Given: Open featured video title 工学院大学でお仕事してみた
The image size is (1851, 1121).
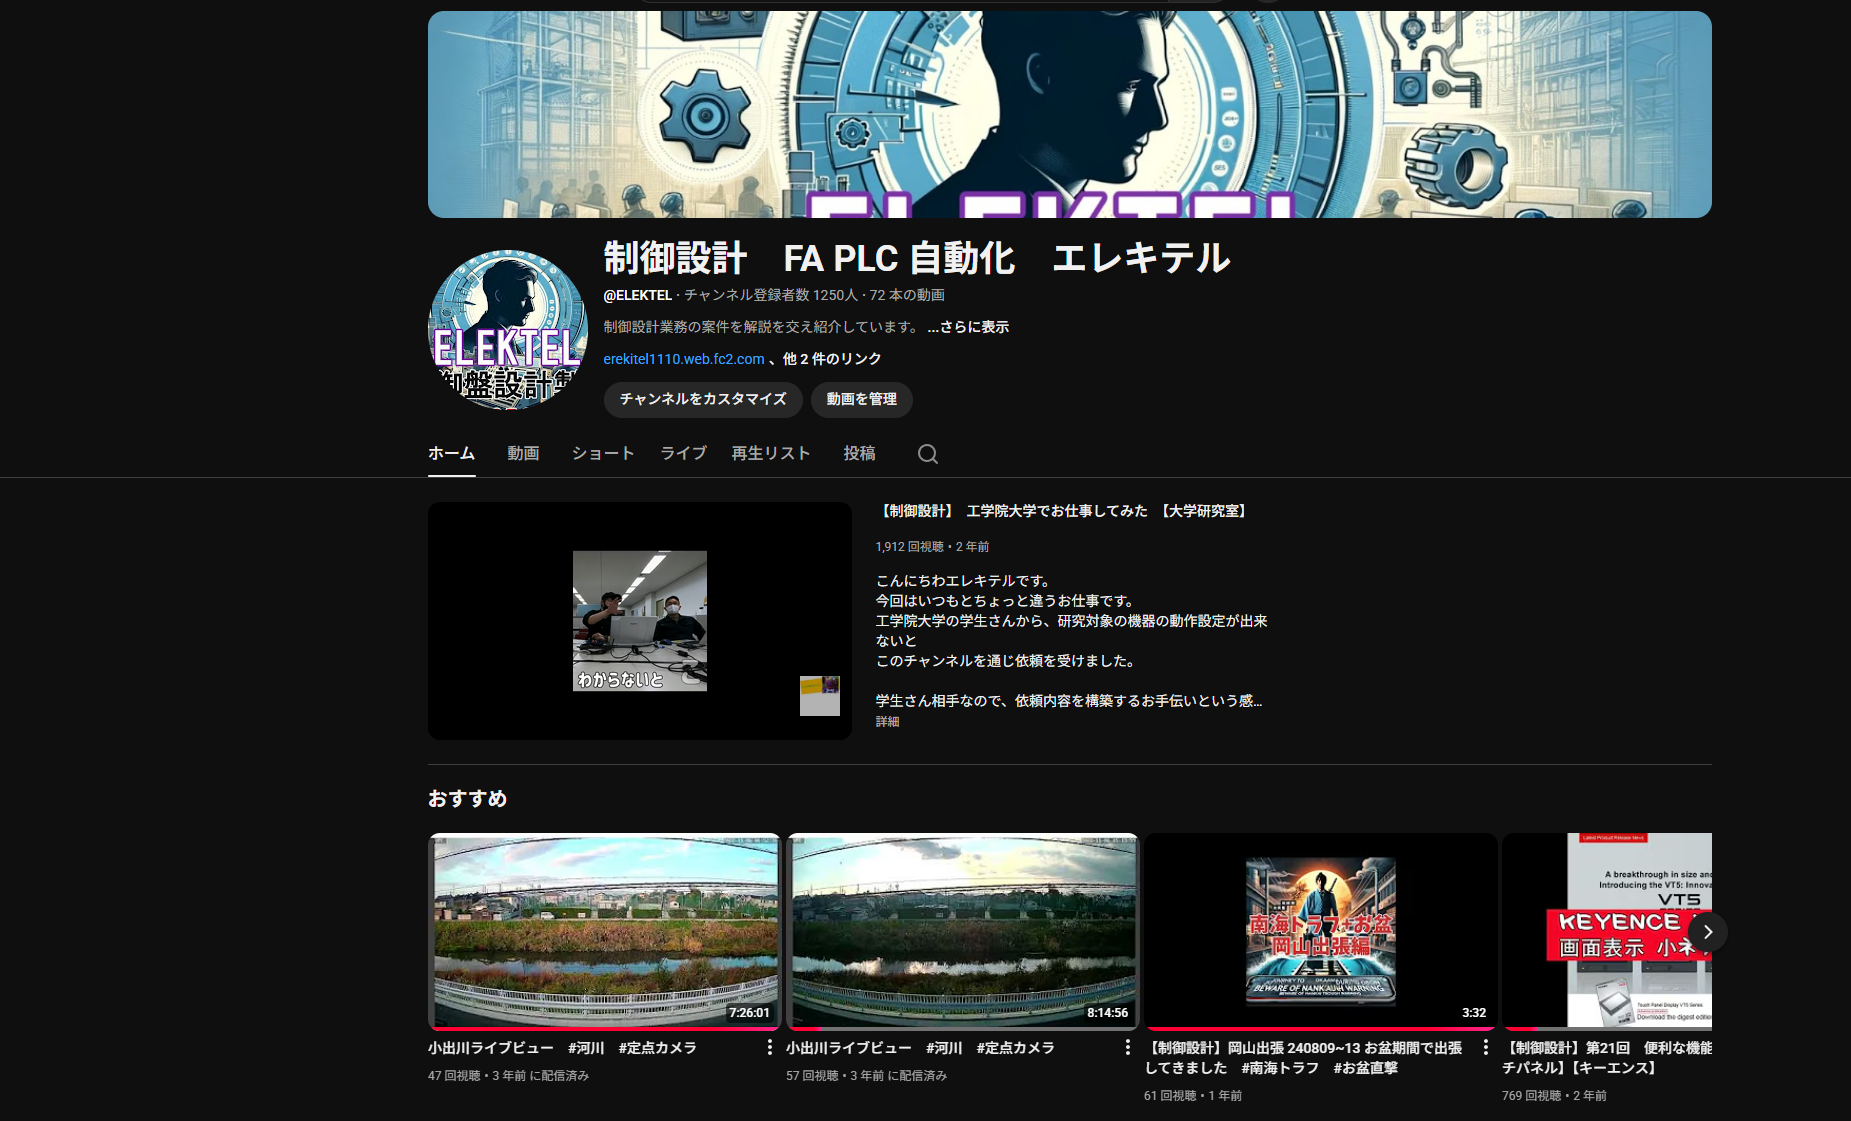Looking at the screenshot, I should 1063,511.
